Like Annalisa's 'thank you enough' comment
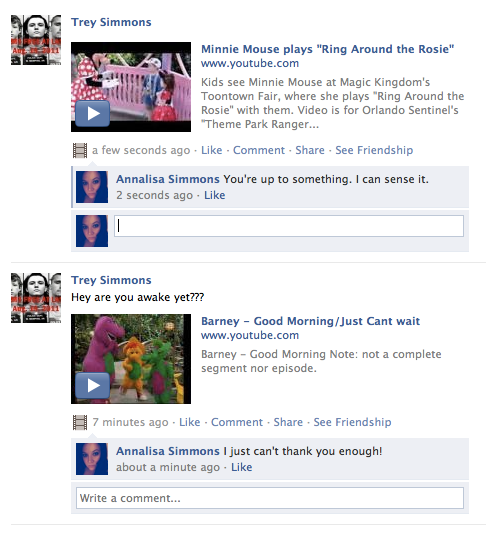The width and height of the screenshot is (486, 534). (x=242, y=467)
